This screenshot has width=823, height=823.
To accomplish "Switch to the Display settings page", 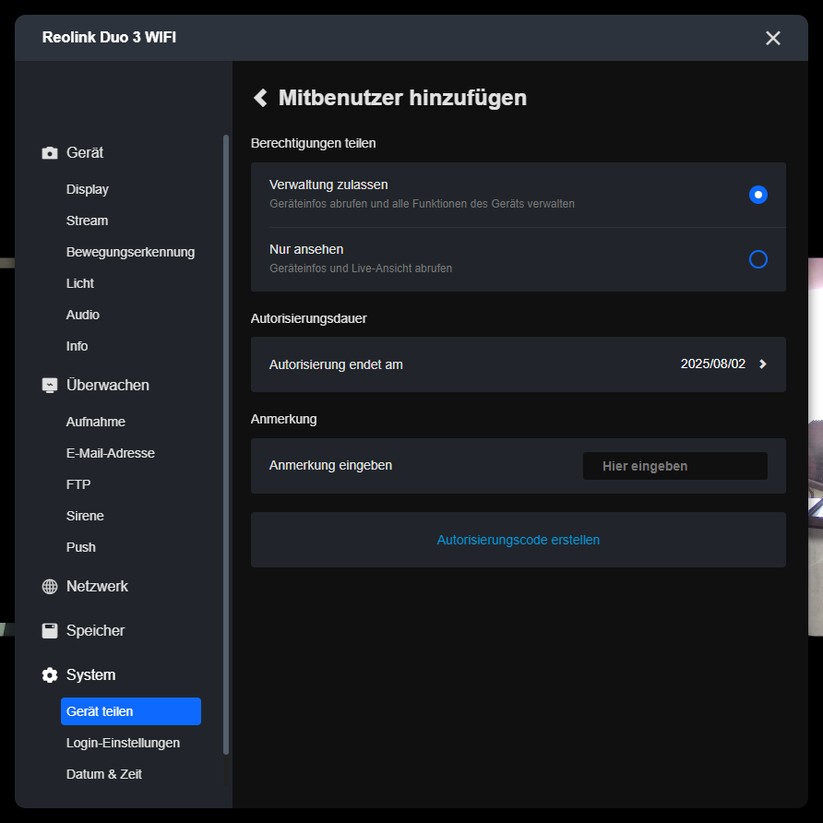I will click(x=87, y=189).
